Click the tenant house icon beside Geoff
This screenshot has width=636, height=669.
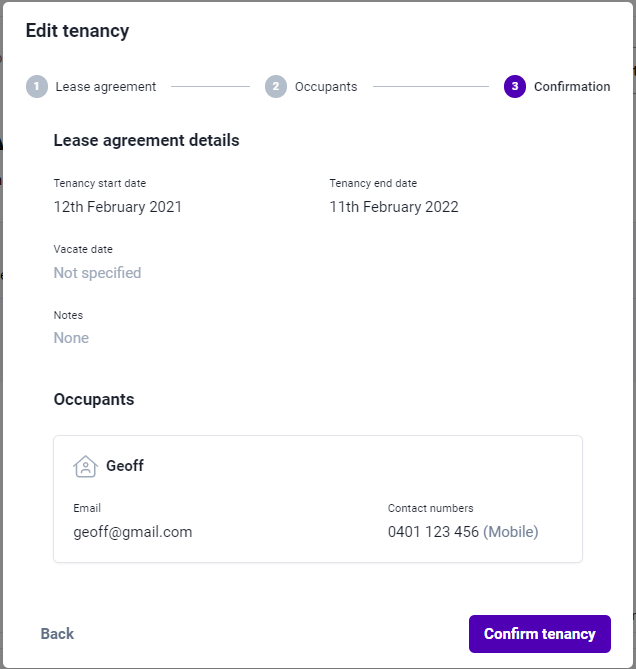coord(85,466)
